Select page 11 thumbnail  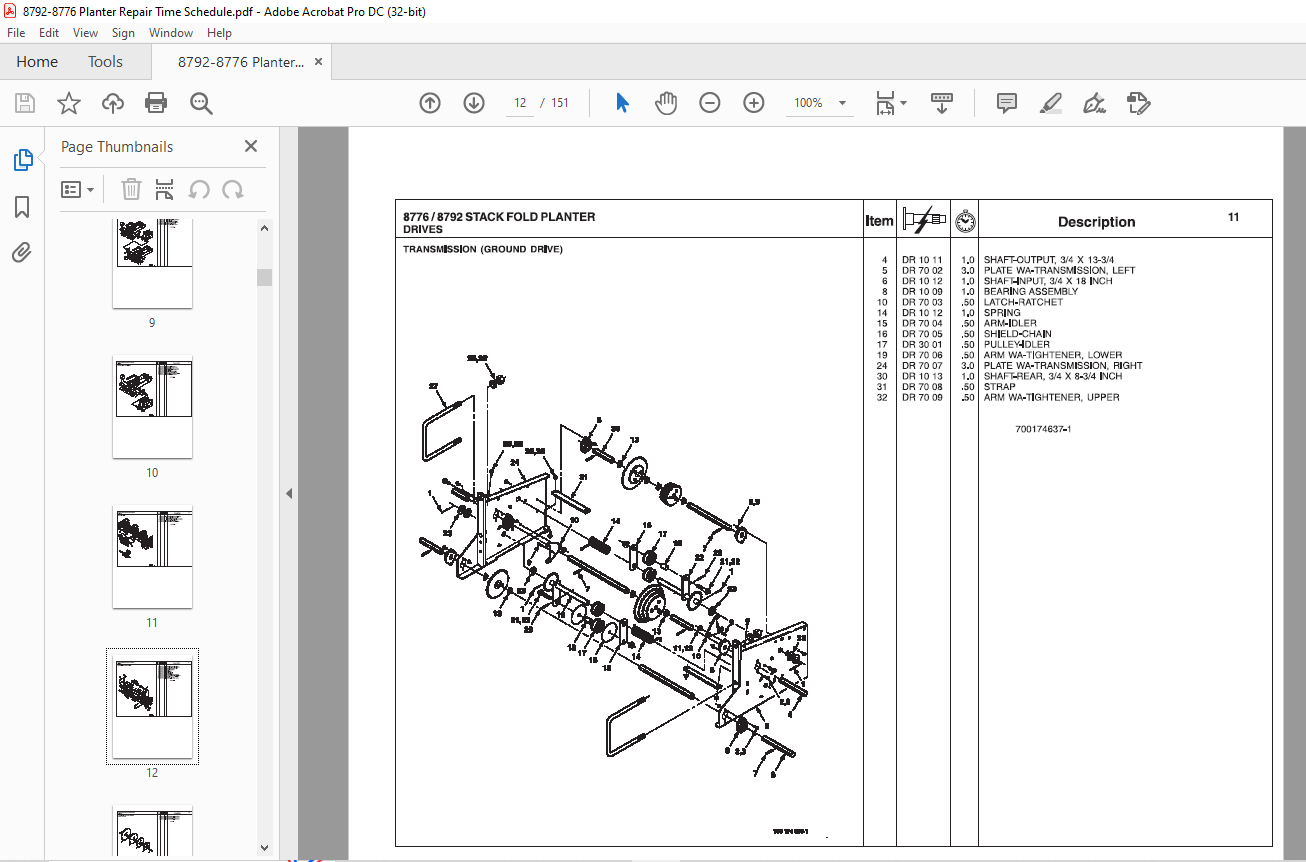click(x=152, y=558)
